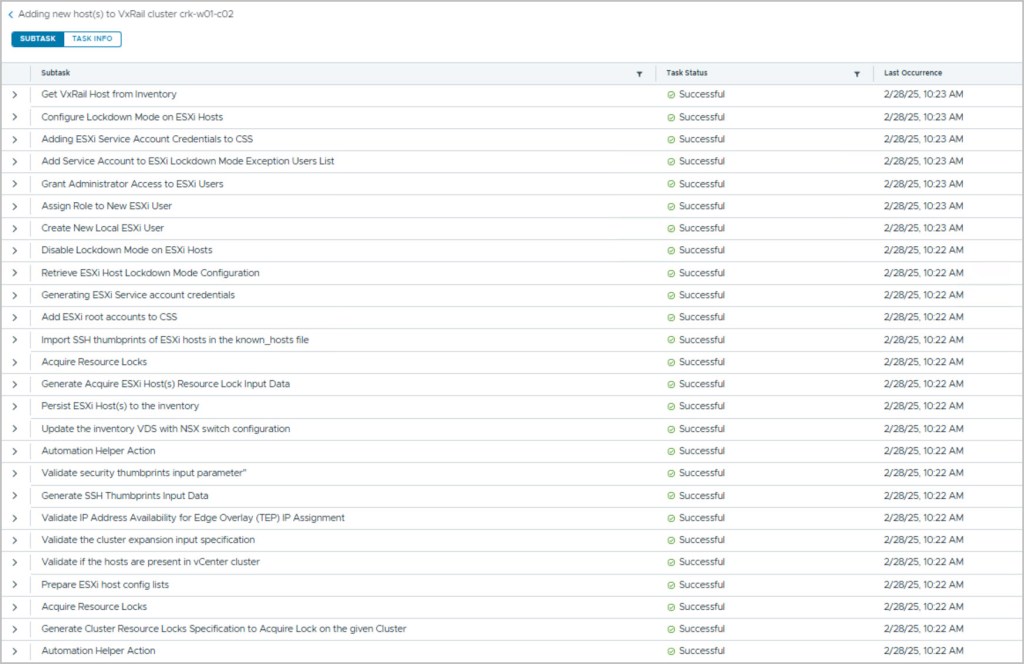Click success icon for Get VxRail Host from Inventory
This screenshot has height=664, width=1024.
(671, 95)
